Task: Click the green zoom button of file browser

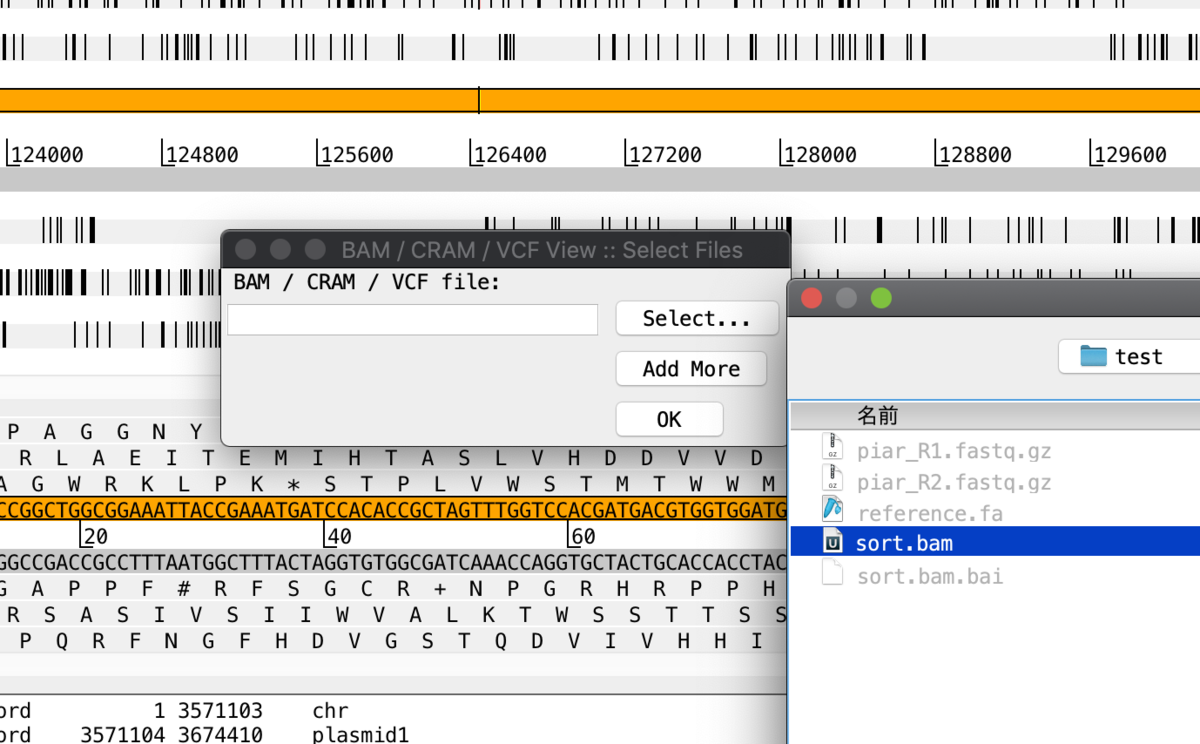Action: 881,298
